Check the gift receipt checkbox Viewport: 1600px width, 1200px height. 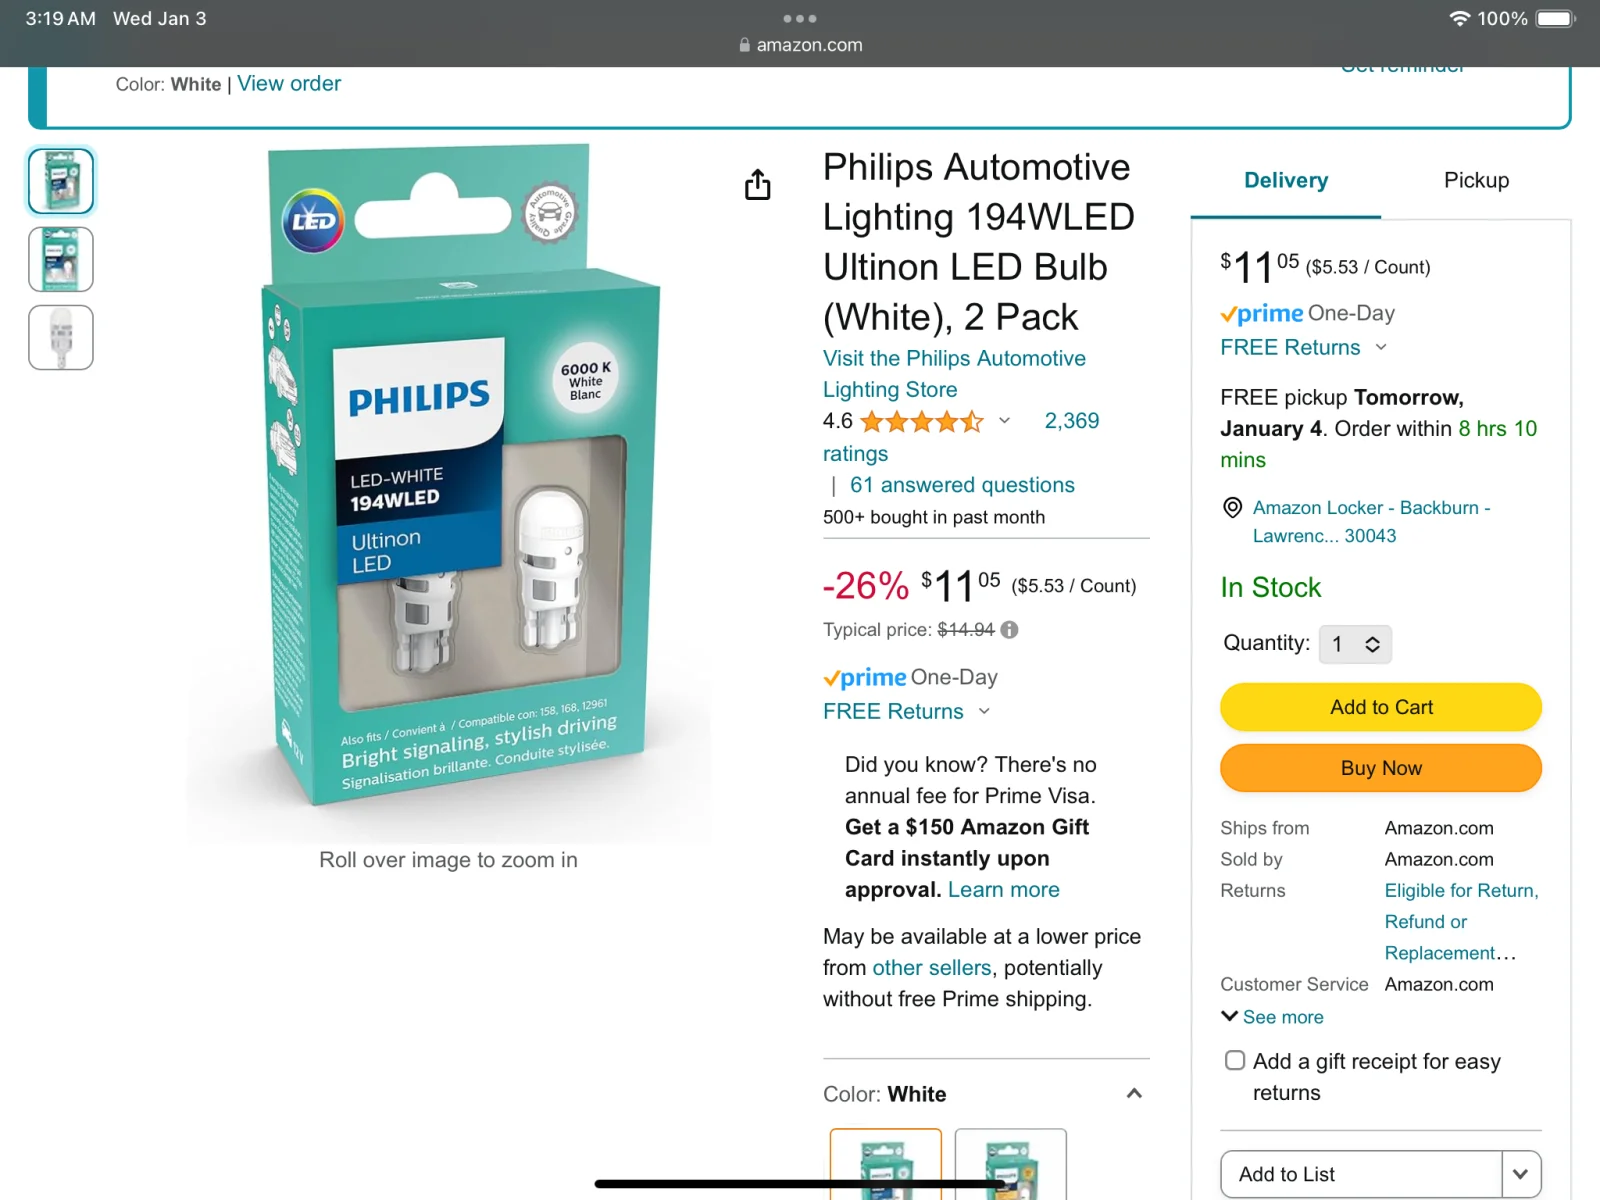(x=1236, y=1060)
